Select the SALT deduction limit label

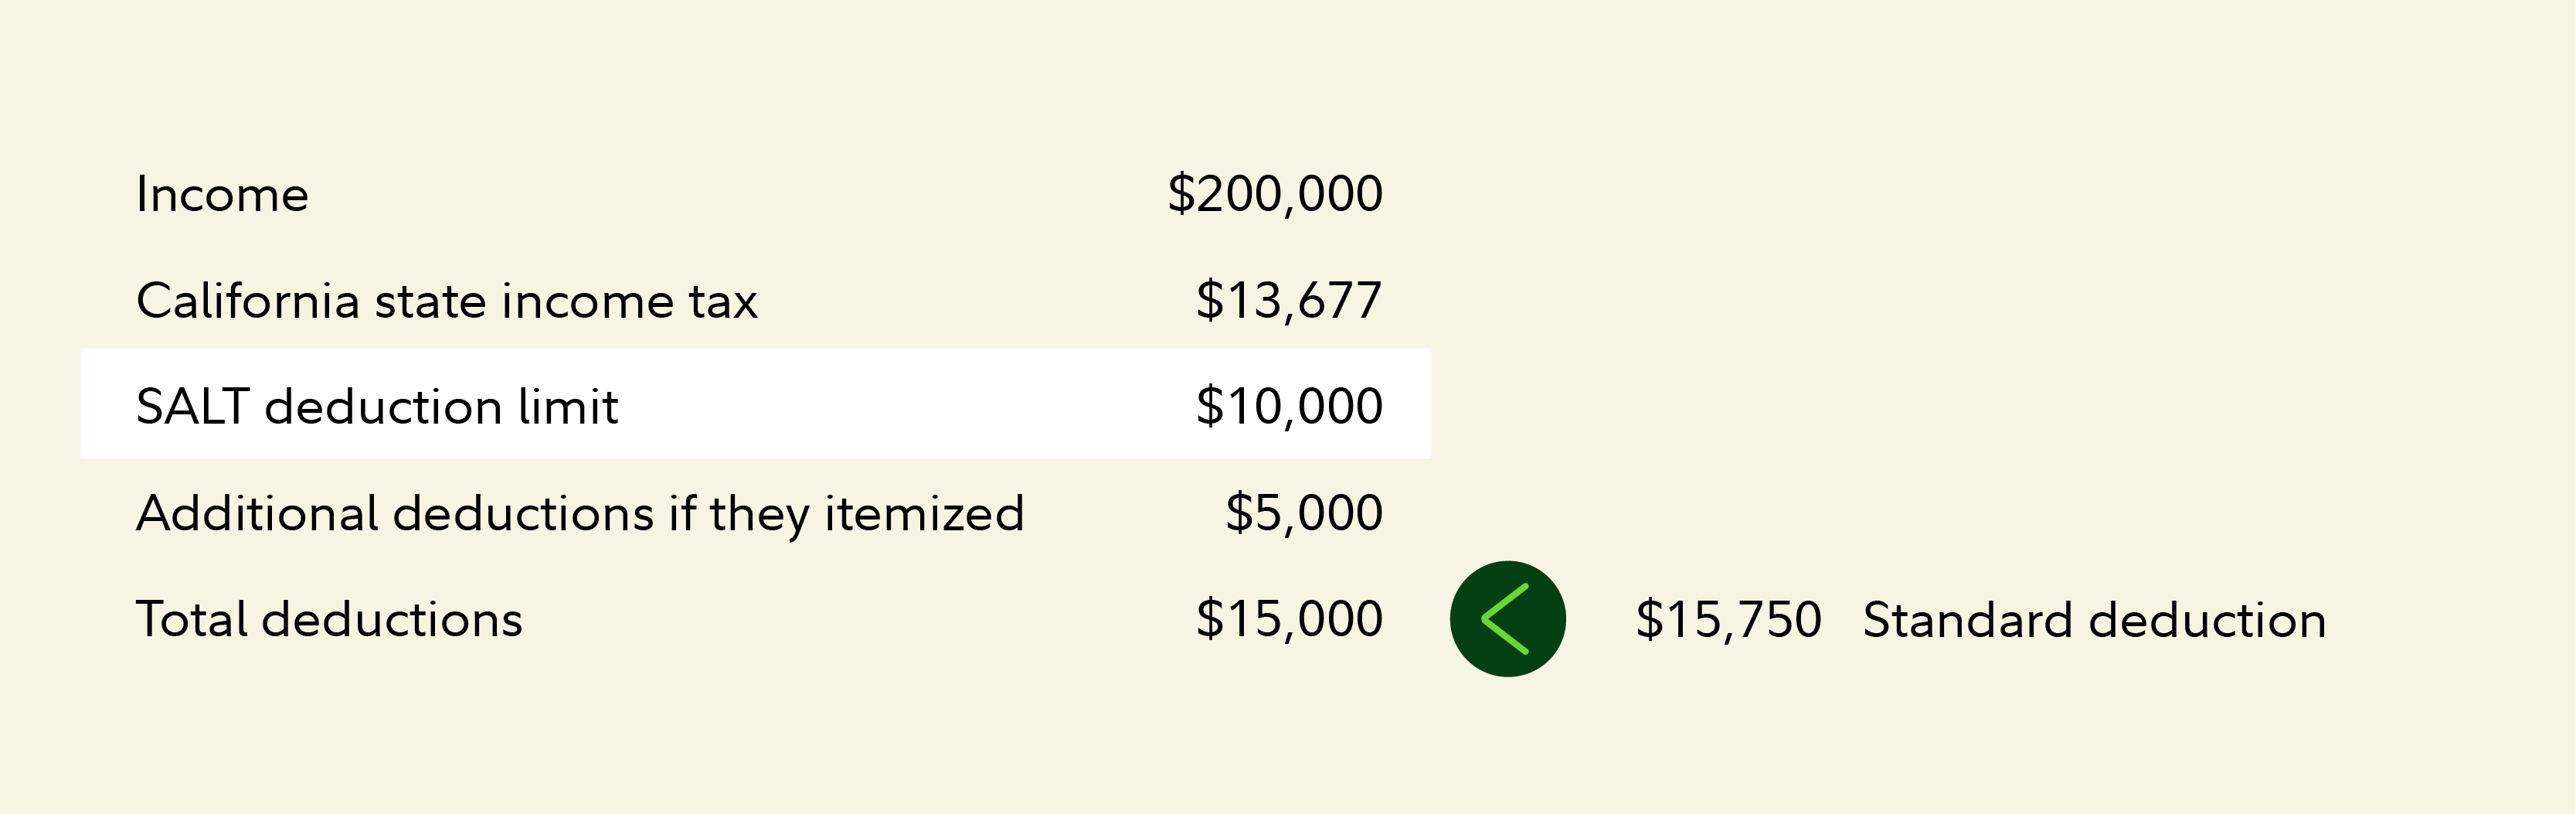pos(377,407)
